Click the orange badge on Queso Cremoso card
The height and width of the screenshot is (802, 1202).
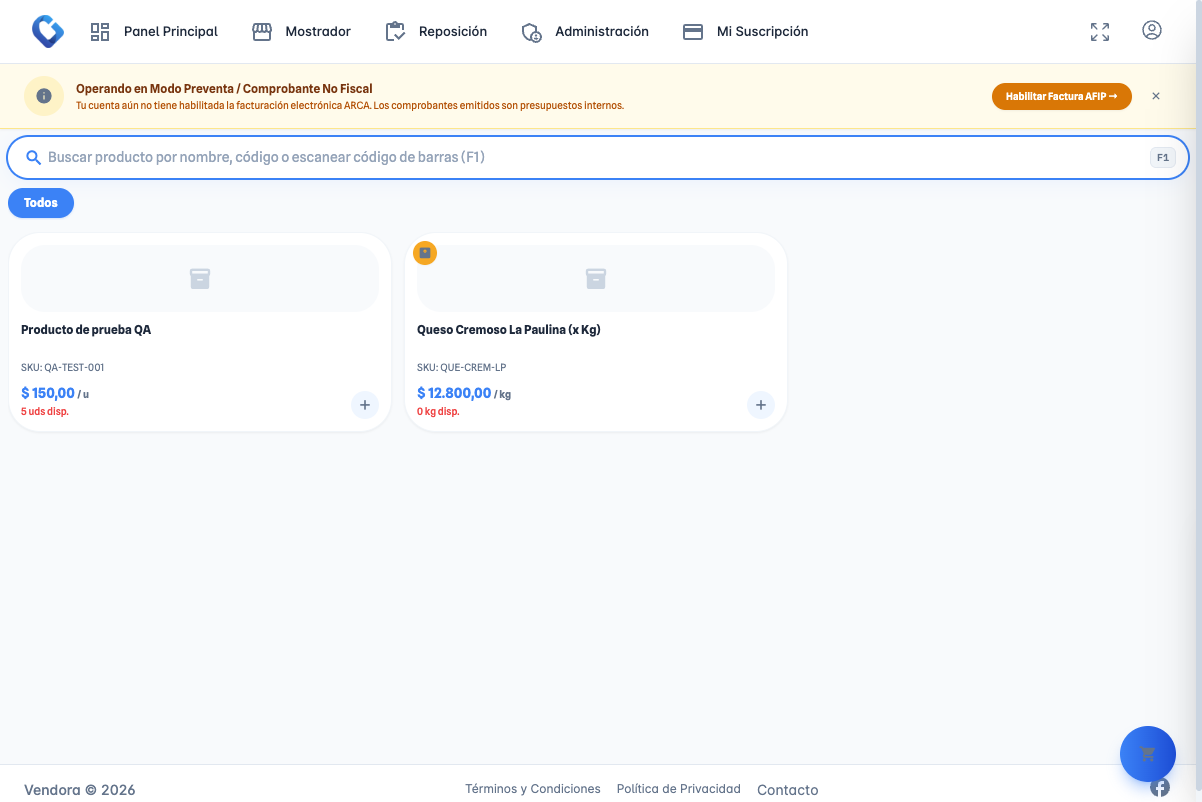(425, 253)
